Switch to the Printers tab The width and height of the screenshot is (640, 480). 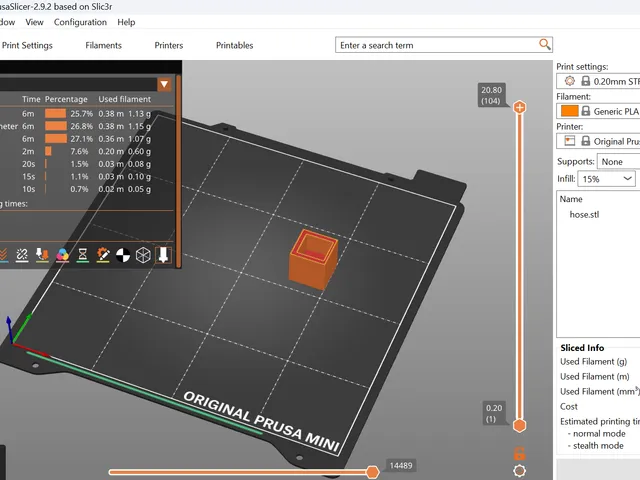[x=169, y=45]
